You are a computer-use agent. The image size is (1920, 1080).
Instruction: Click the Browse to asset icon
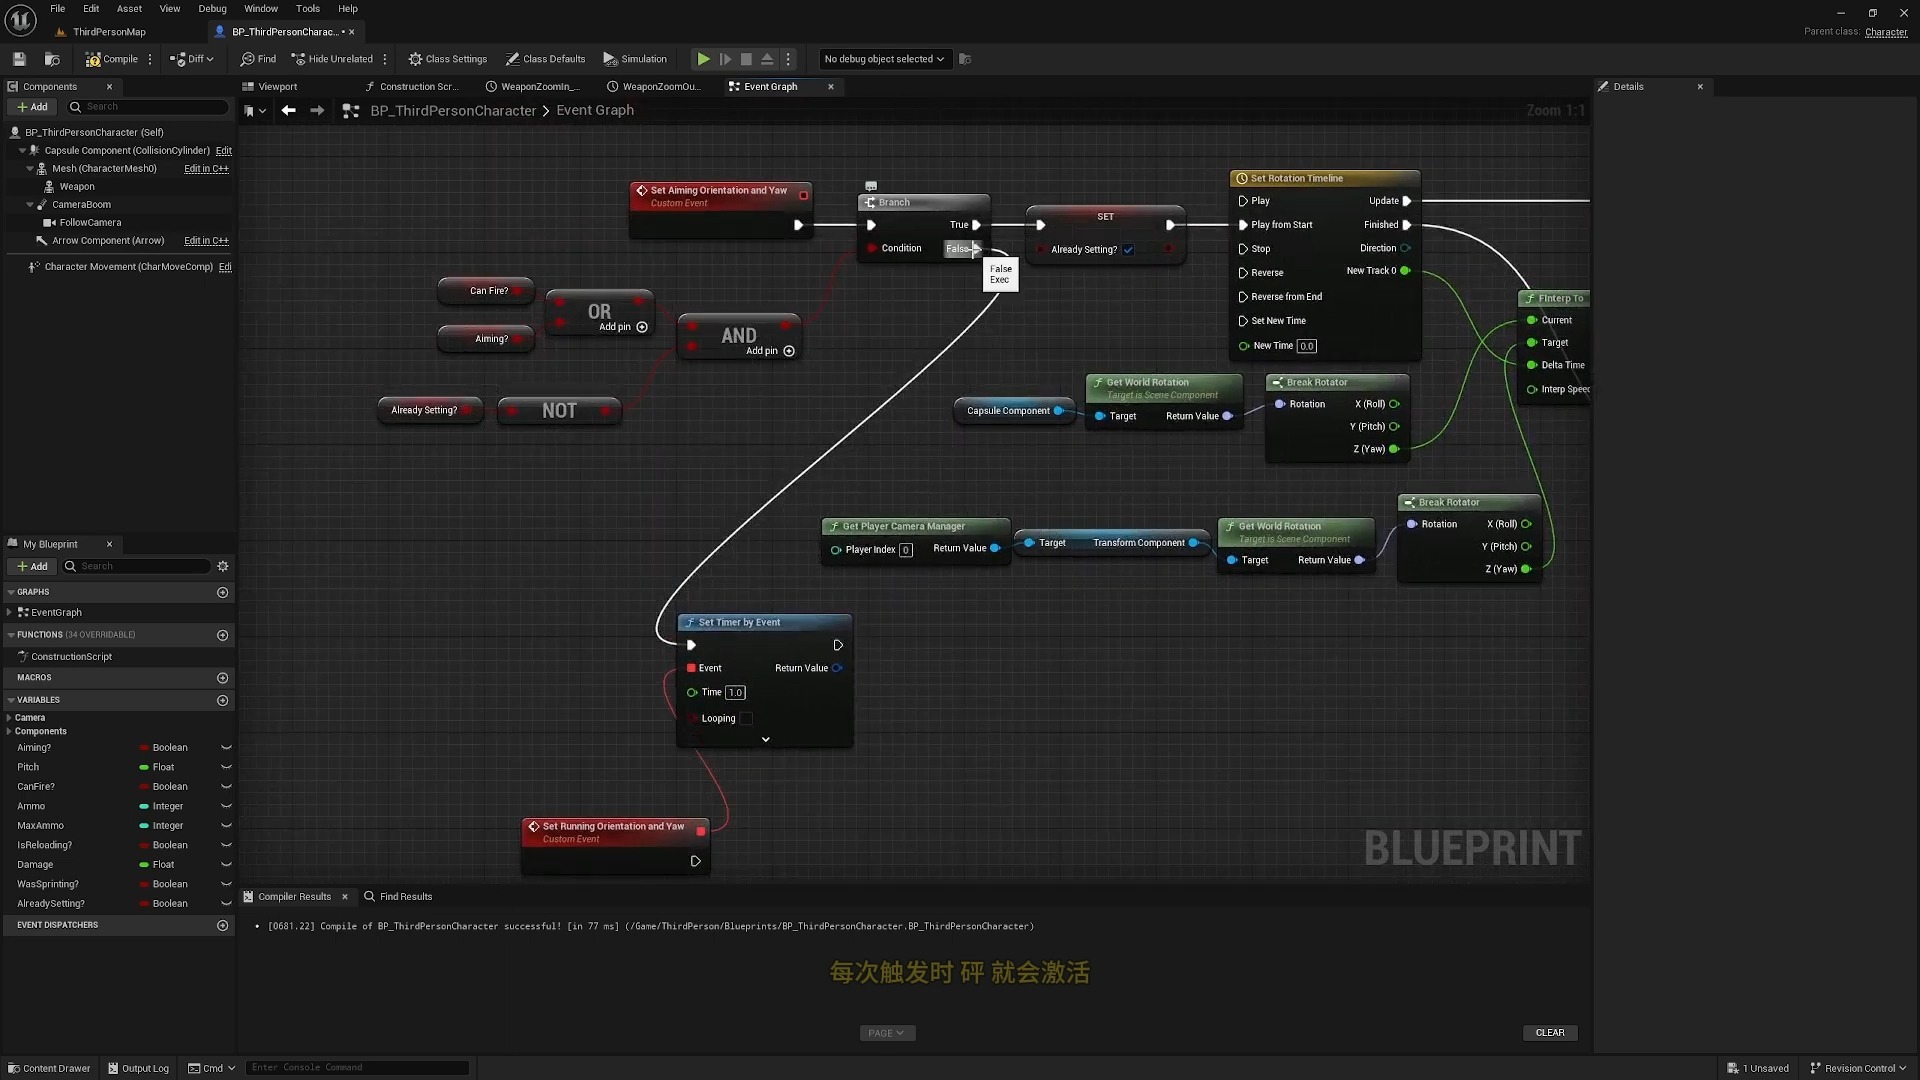click(x=52, y=59)
